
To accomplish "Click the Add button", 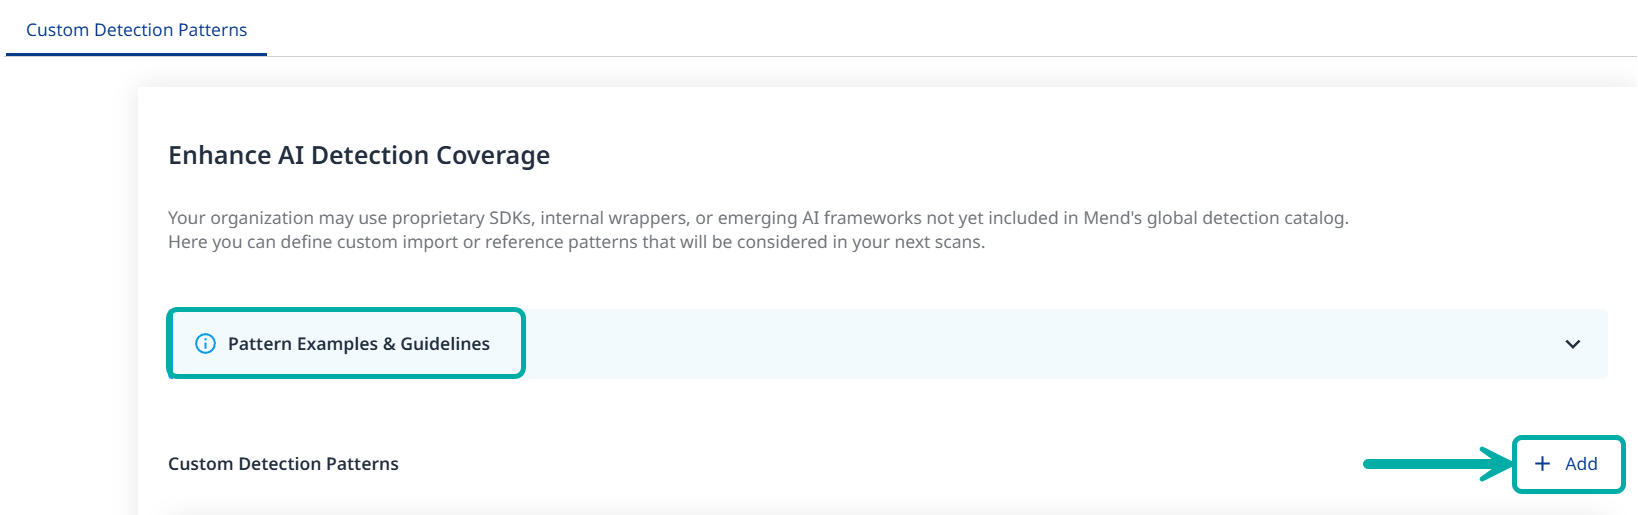I will (x=1567, y=464).
